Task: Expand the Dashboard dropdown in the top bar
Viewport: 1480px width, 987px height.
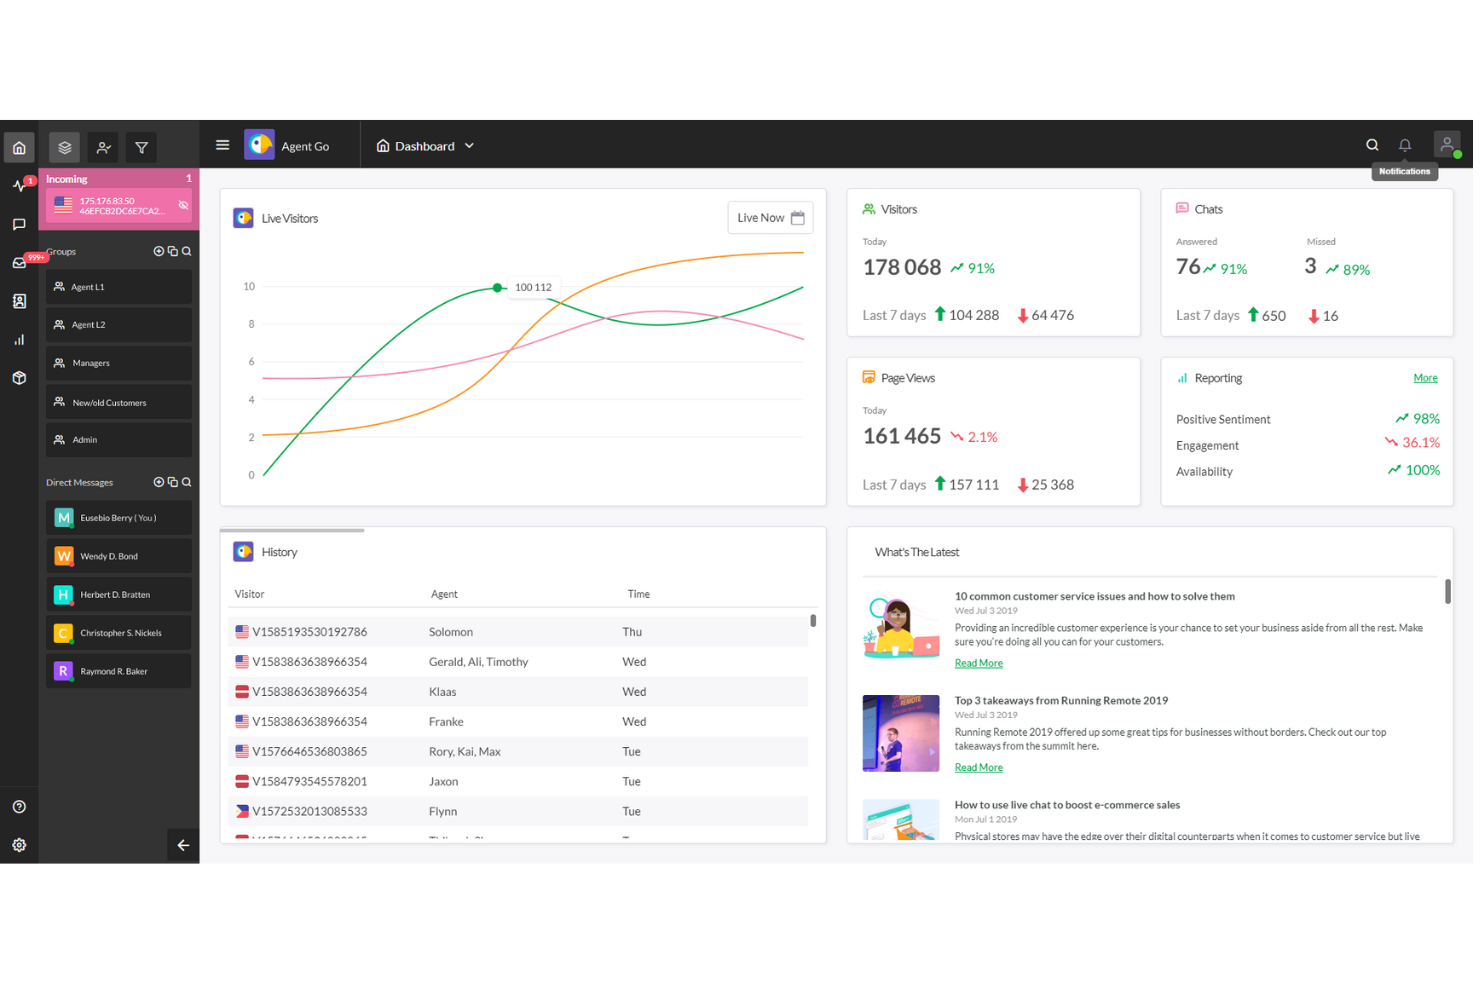Action: (468, 145)
